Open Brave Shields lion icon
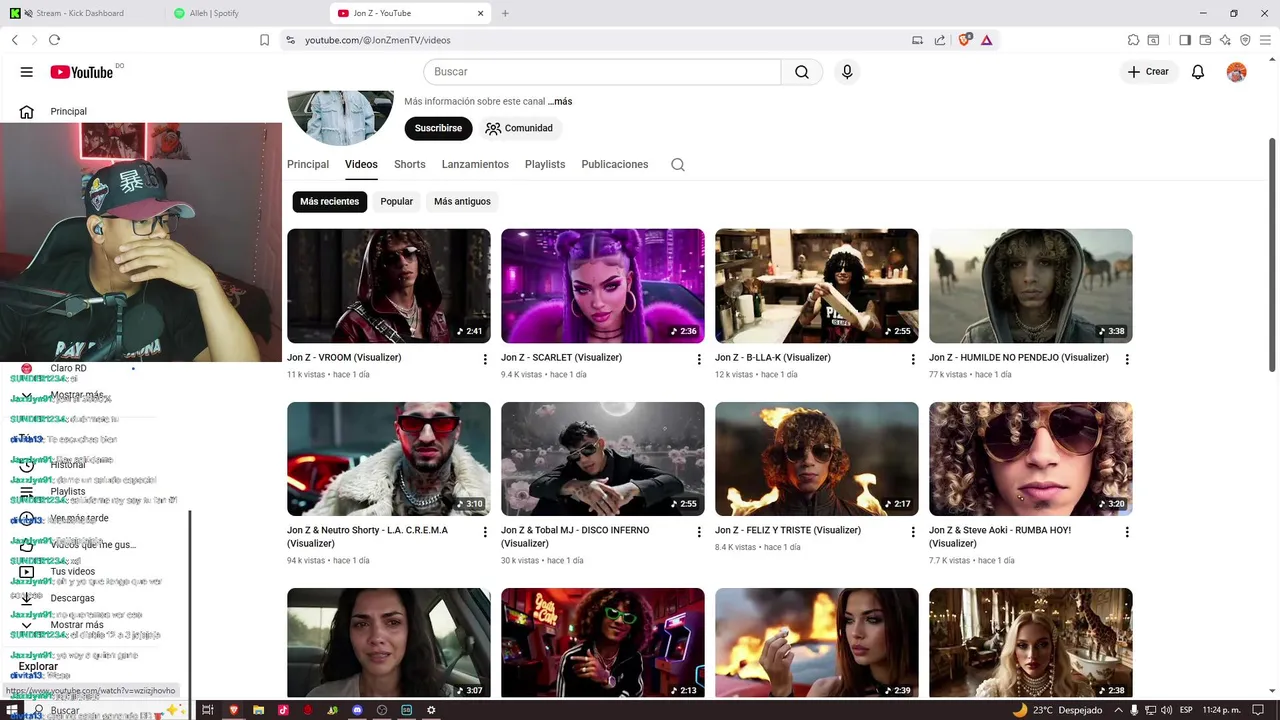1280x720 pixels. click(965, 40)
